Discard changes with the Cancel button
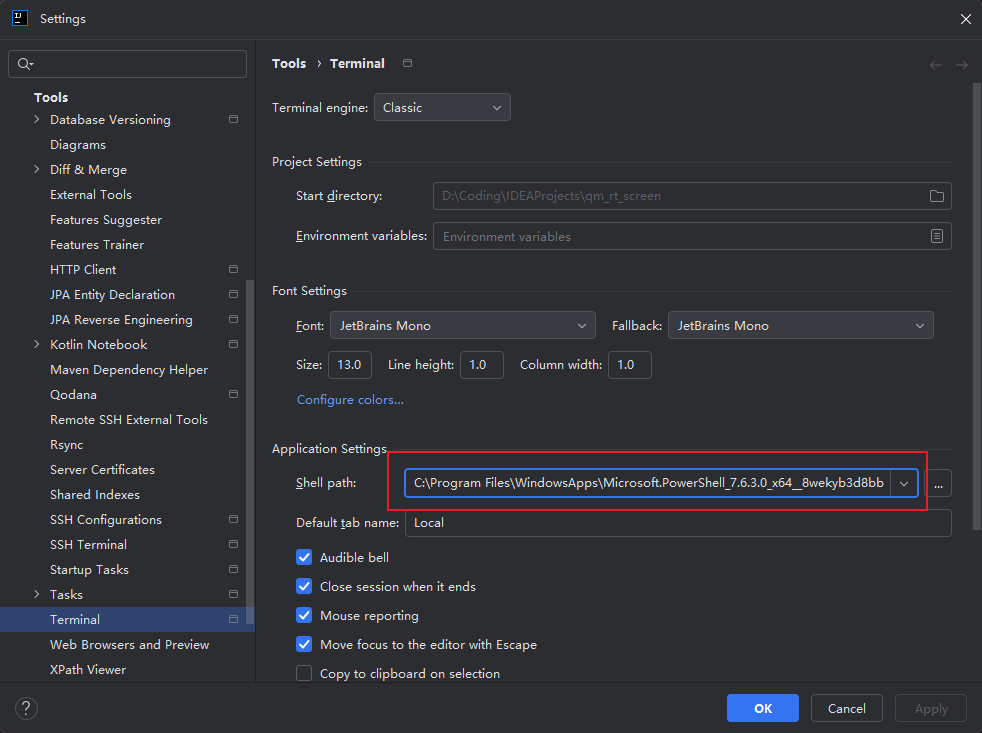Screen dimensions: 982x733 pyautogui.click(x=847, y=709)
